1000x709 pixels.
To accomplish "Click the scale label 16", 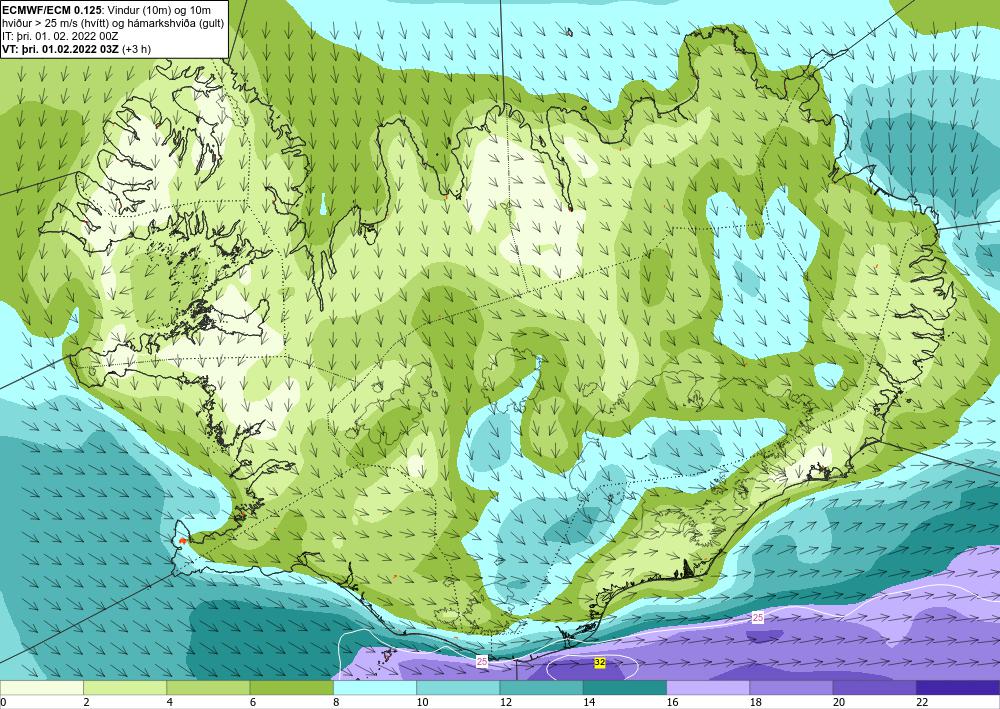I will [672, 702].
